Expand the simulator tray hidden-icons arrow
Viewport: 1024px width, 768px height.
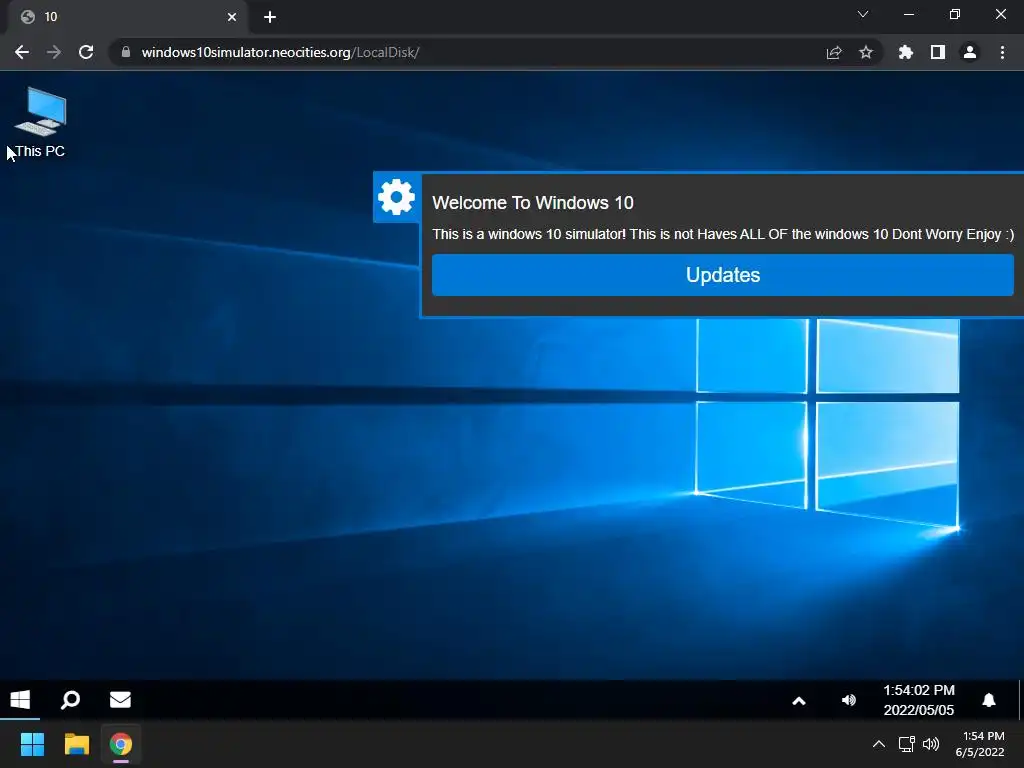[x=799, y=701]
